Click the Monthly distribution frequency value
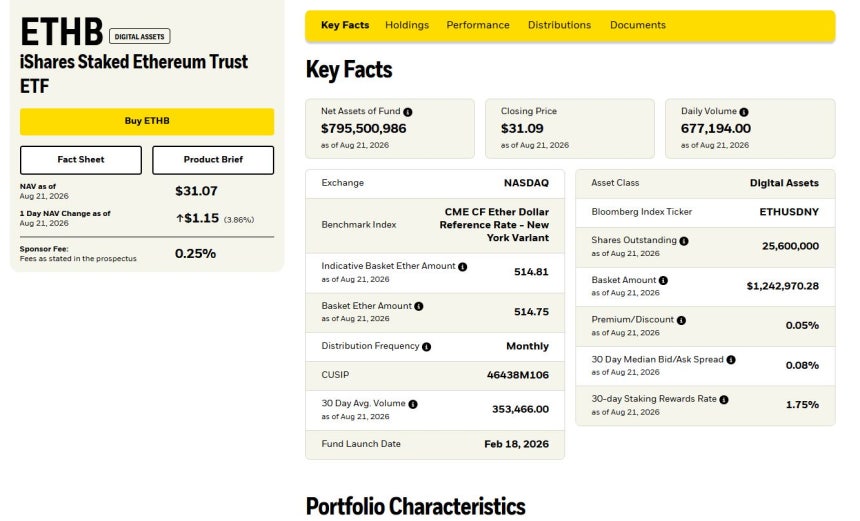The height and width of the screenshot is (521, 860). pyautogui.click(x=528, y=347)
